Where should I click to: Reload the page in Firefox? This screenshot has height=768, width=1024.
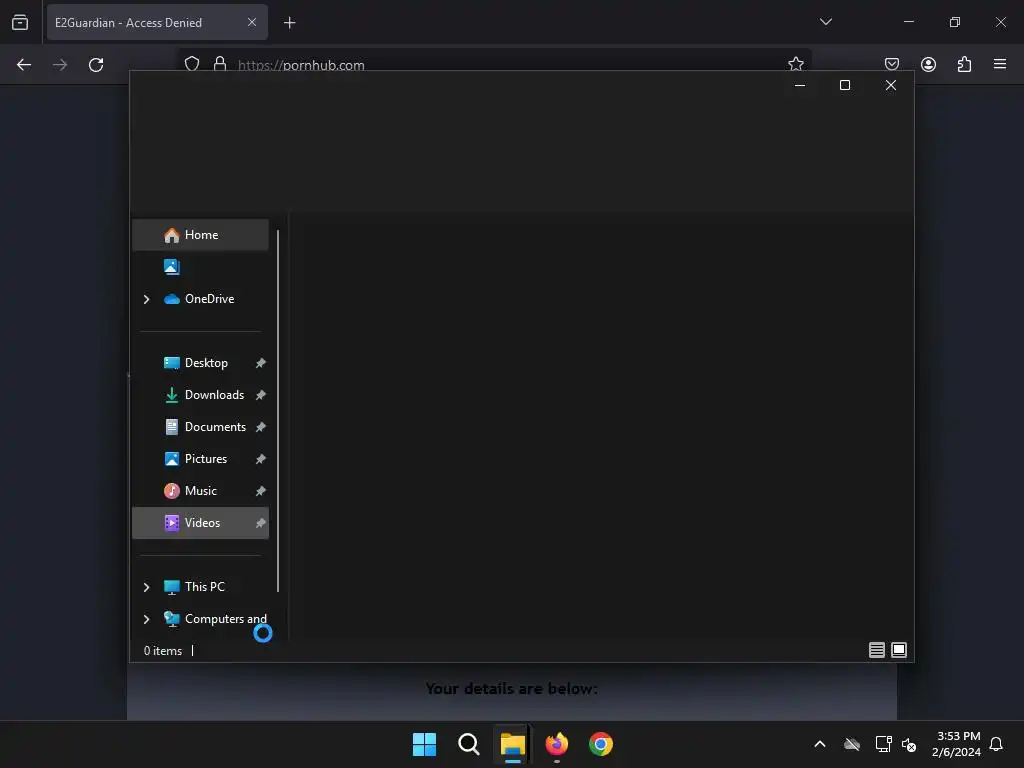pos(96,65)
